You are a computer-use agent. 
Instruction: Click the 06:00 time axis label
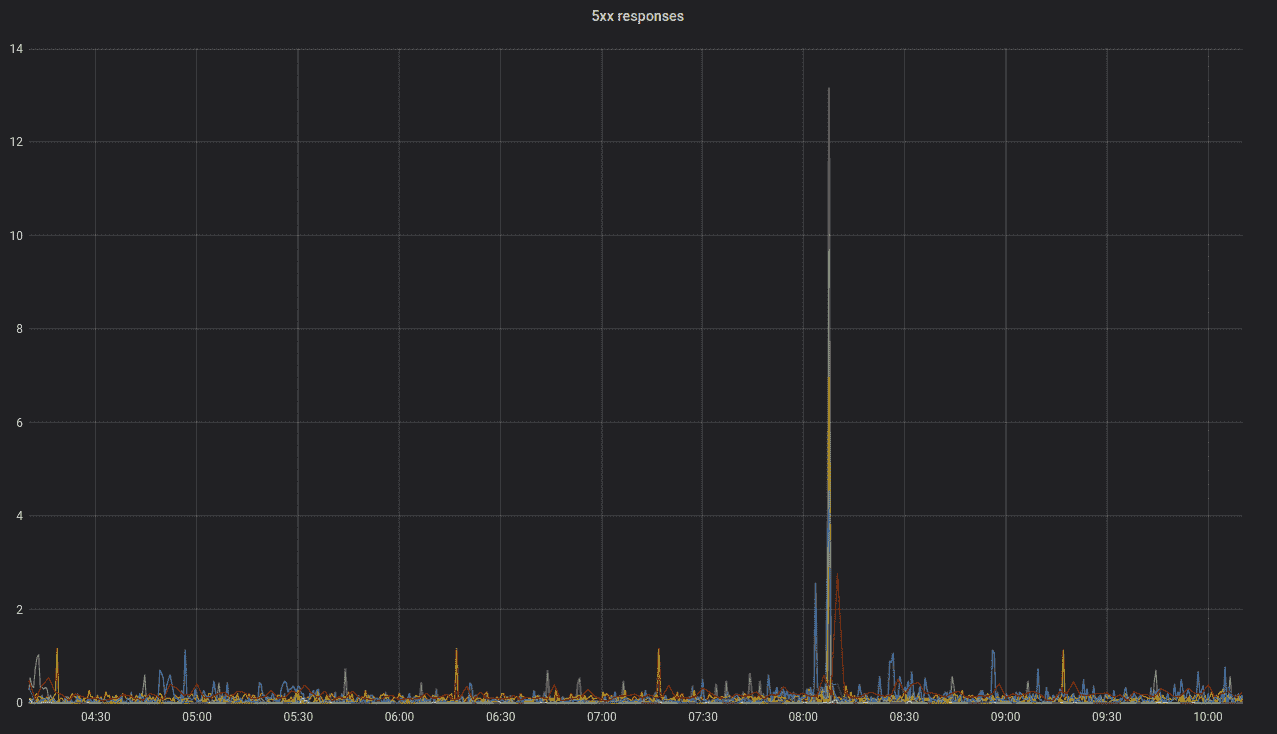(x=399, y=717)
